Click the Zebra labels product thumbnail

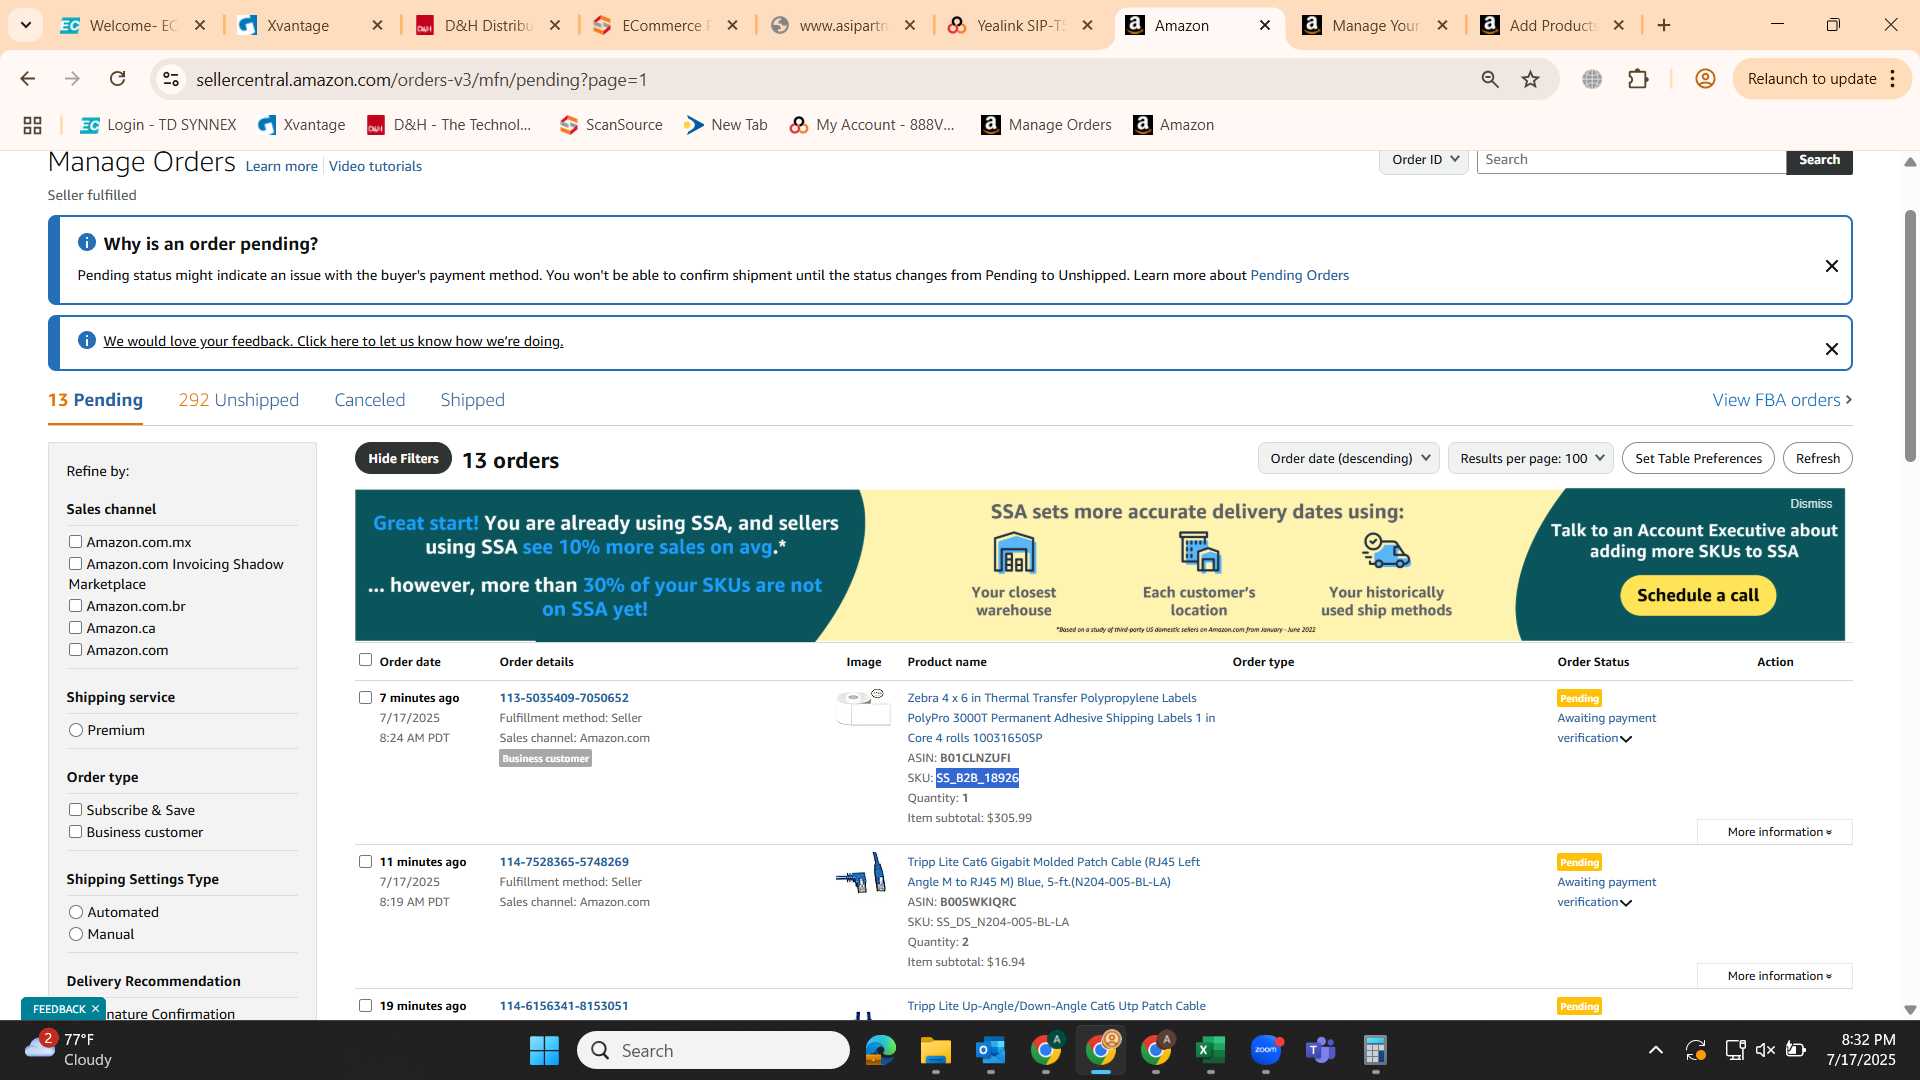(x=864, y=707)
